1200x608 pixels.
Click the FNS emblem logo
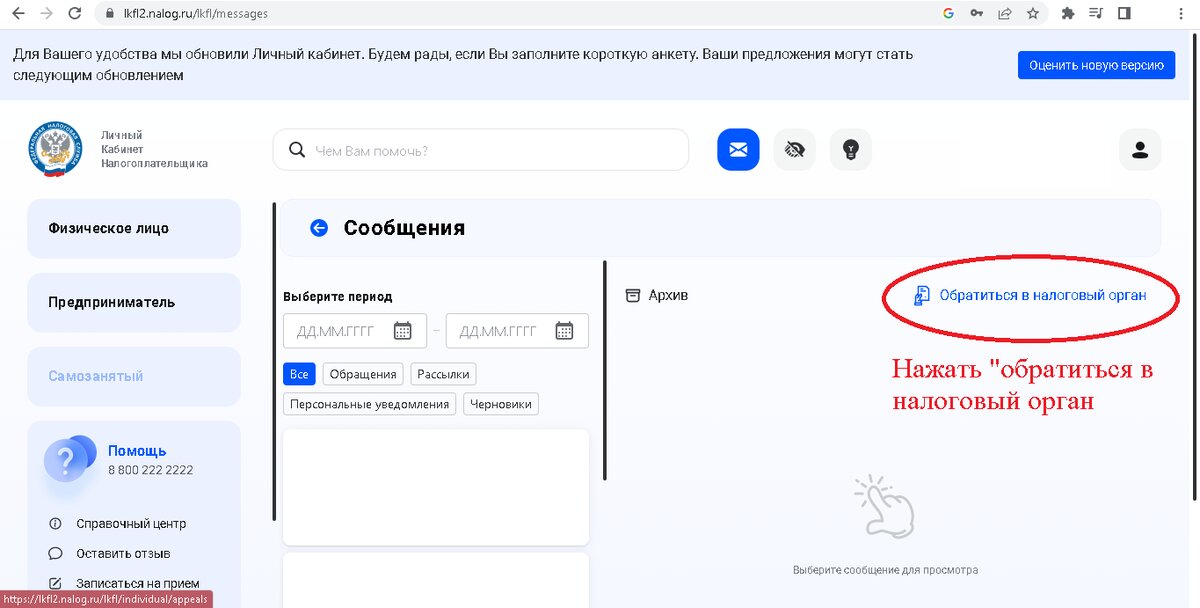tap(58, 150)
